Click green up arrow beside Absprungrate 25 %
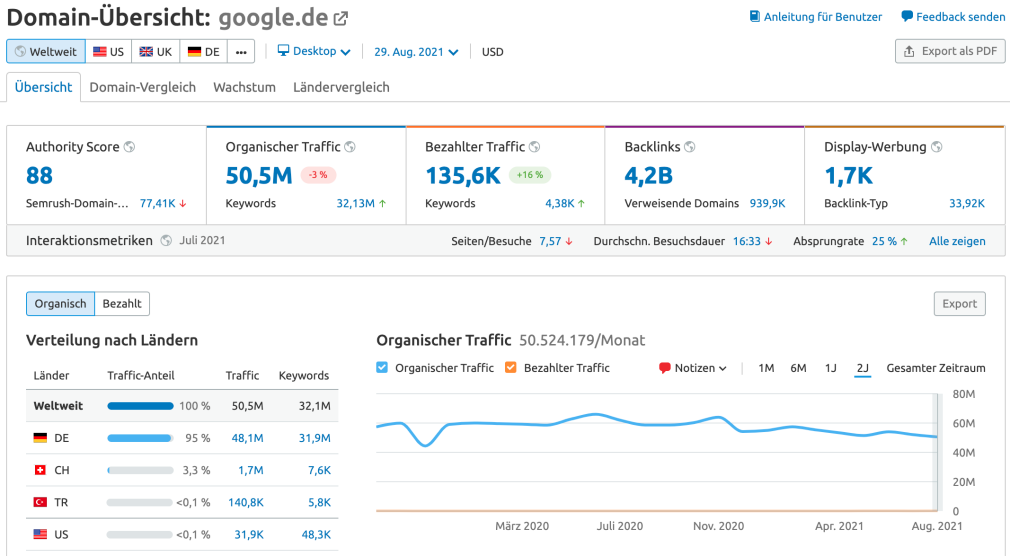 point(904,241)
